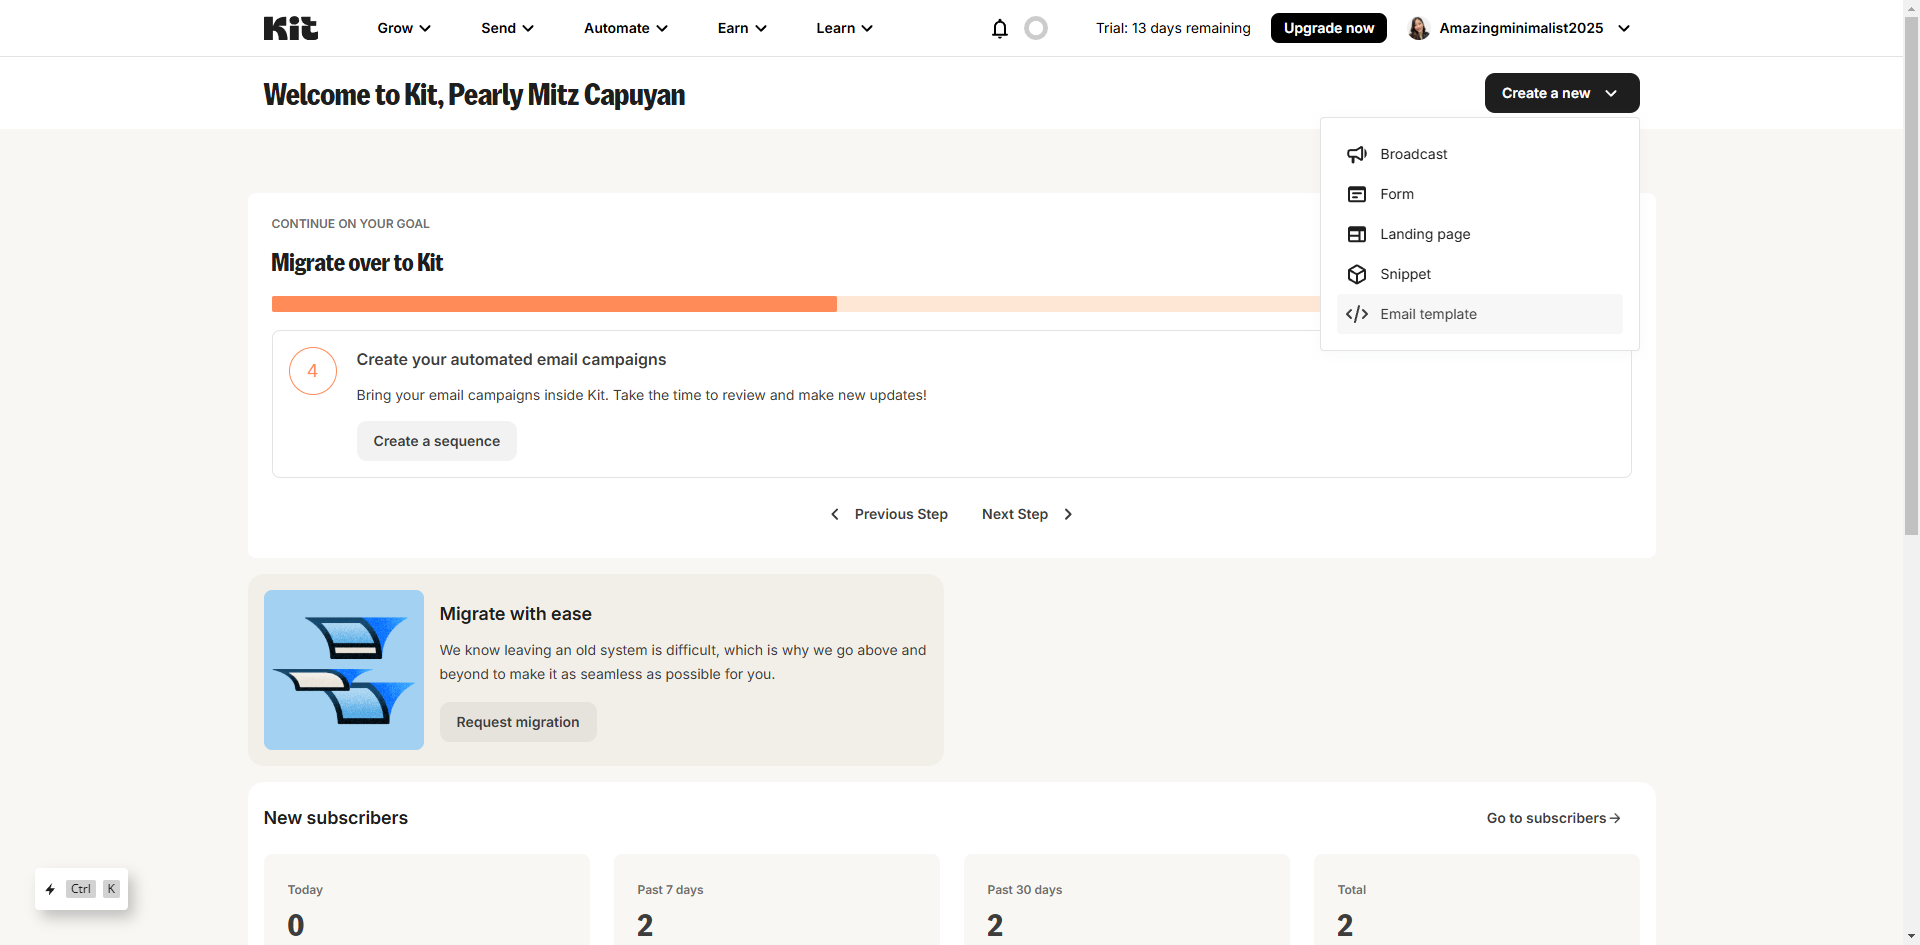Select Snippet from the create menu

pyautogui.click(x=1480, y=274)
